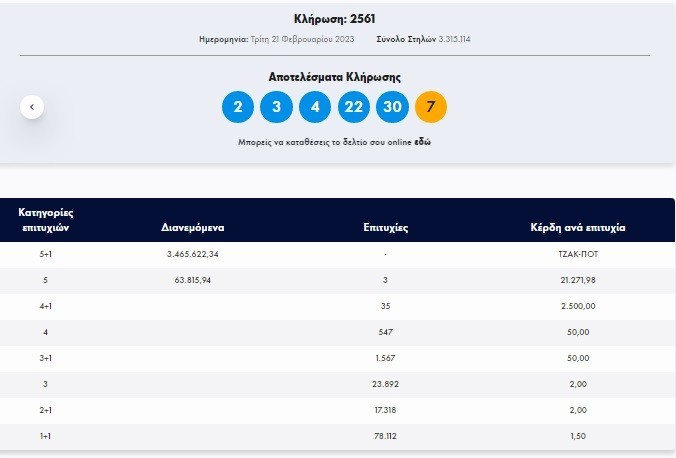Click the blue ball number 30
Viewport: 676px width, 458px height.
click(392, 107)
